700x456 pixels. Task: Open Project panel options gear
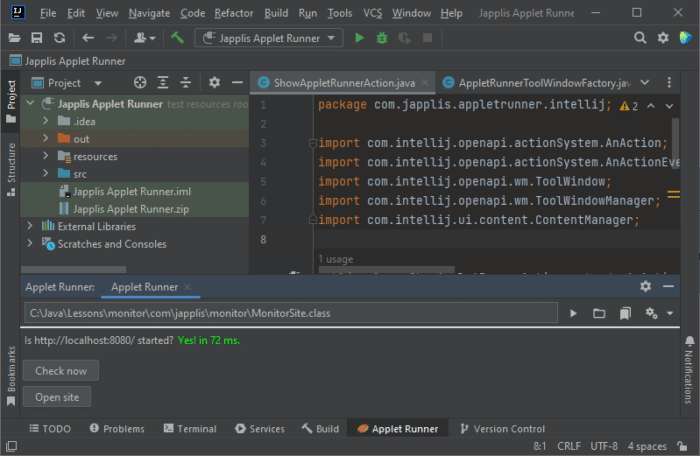pyautogui.click(x=214, y=83)
